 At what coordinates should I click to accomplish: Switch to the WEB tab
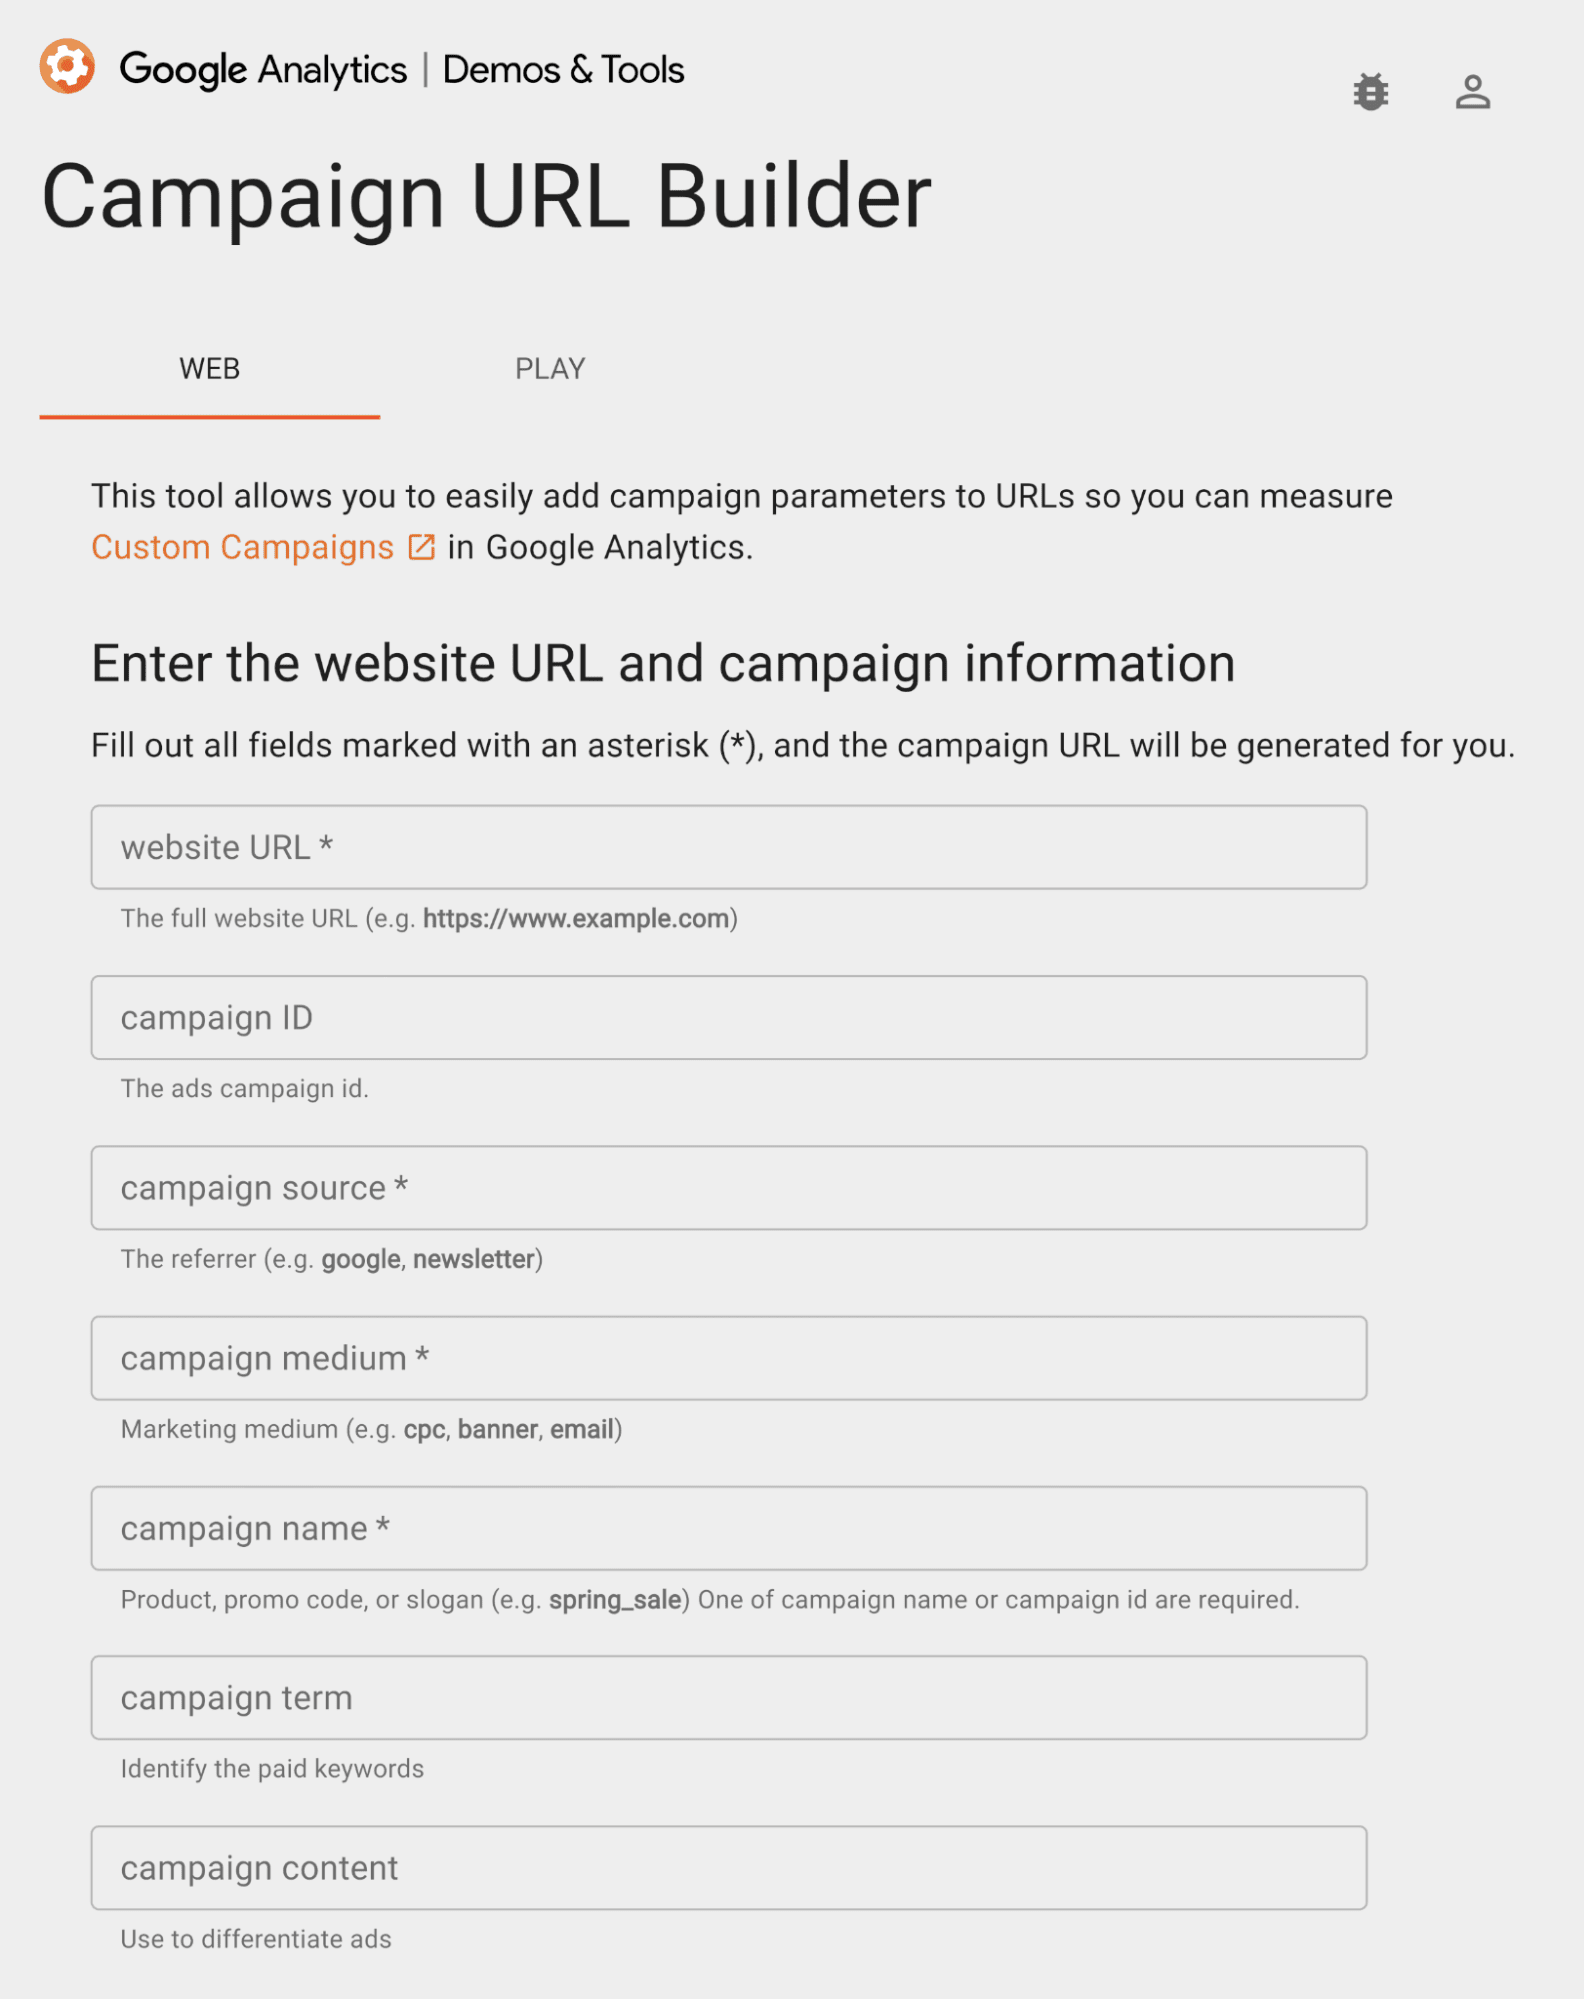[x=210, y=369]
